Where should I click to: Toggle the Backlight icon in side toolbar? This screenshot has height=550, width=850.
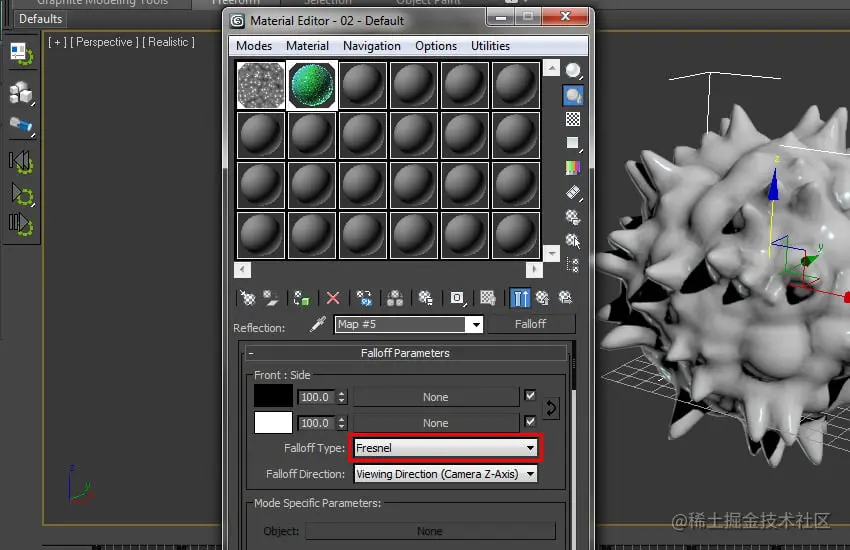573,95
